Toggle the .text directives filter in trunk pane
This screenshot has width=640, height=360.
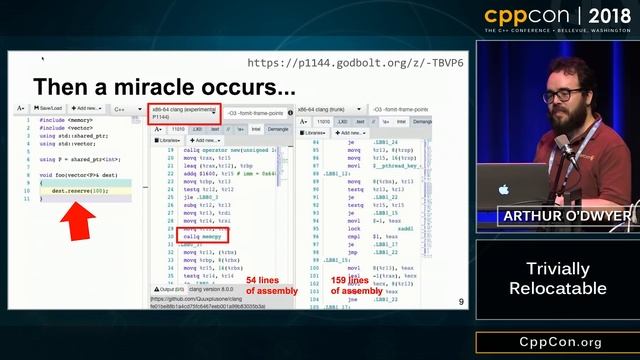click(x=360, y=122)
